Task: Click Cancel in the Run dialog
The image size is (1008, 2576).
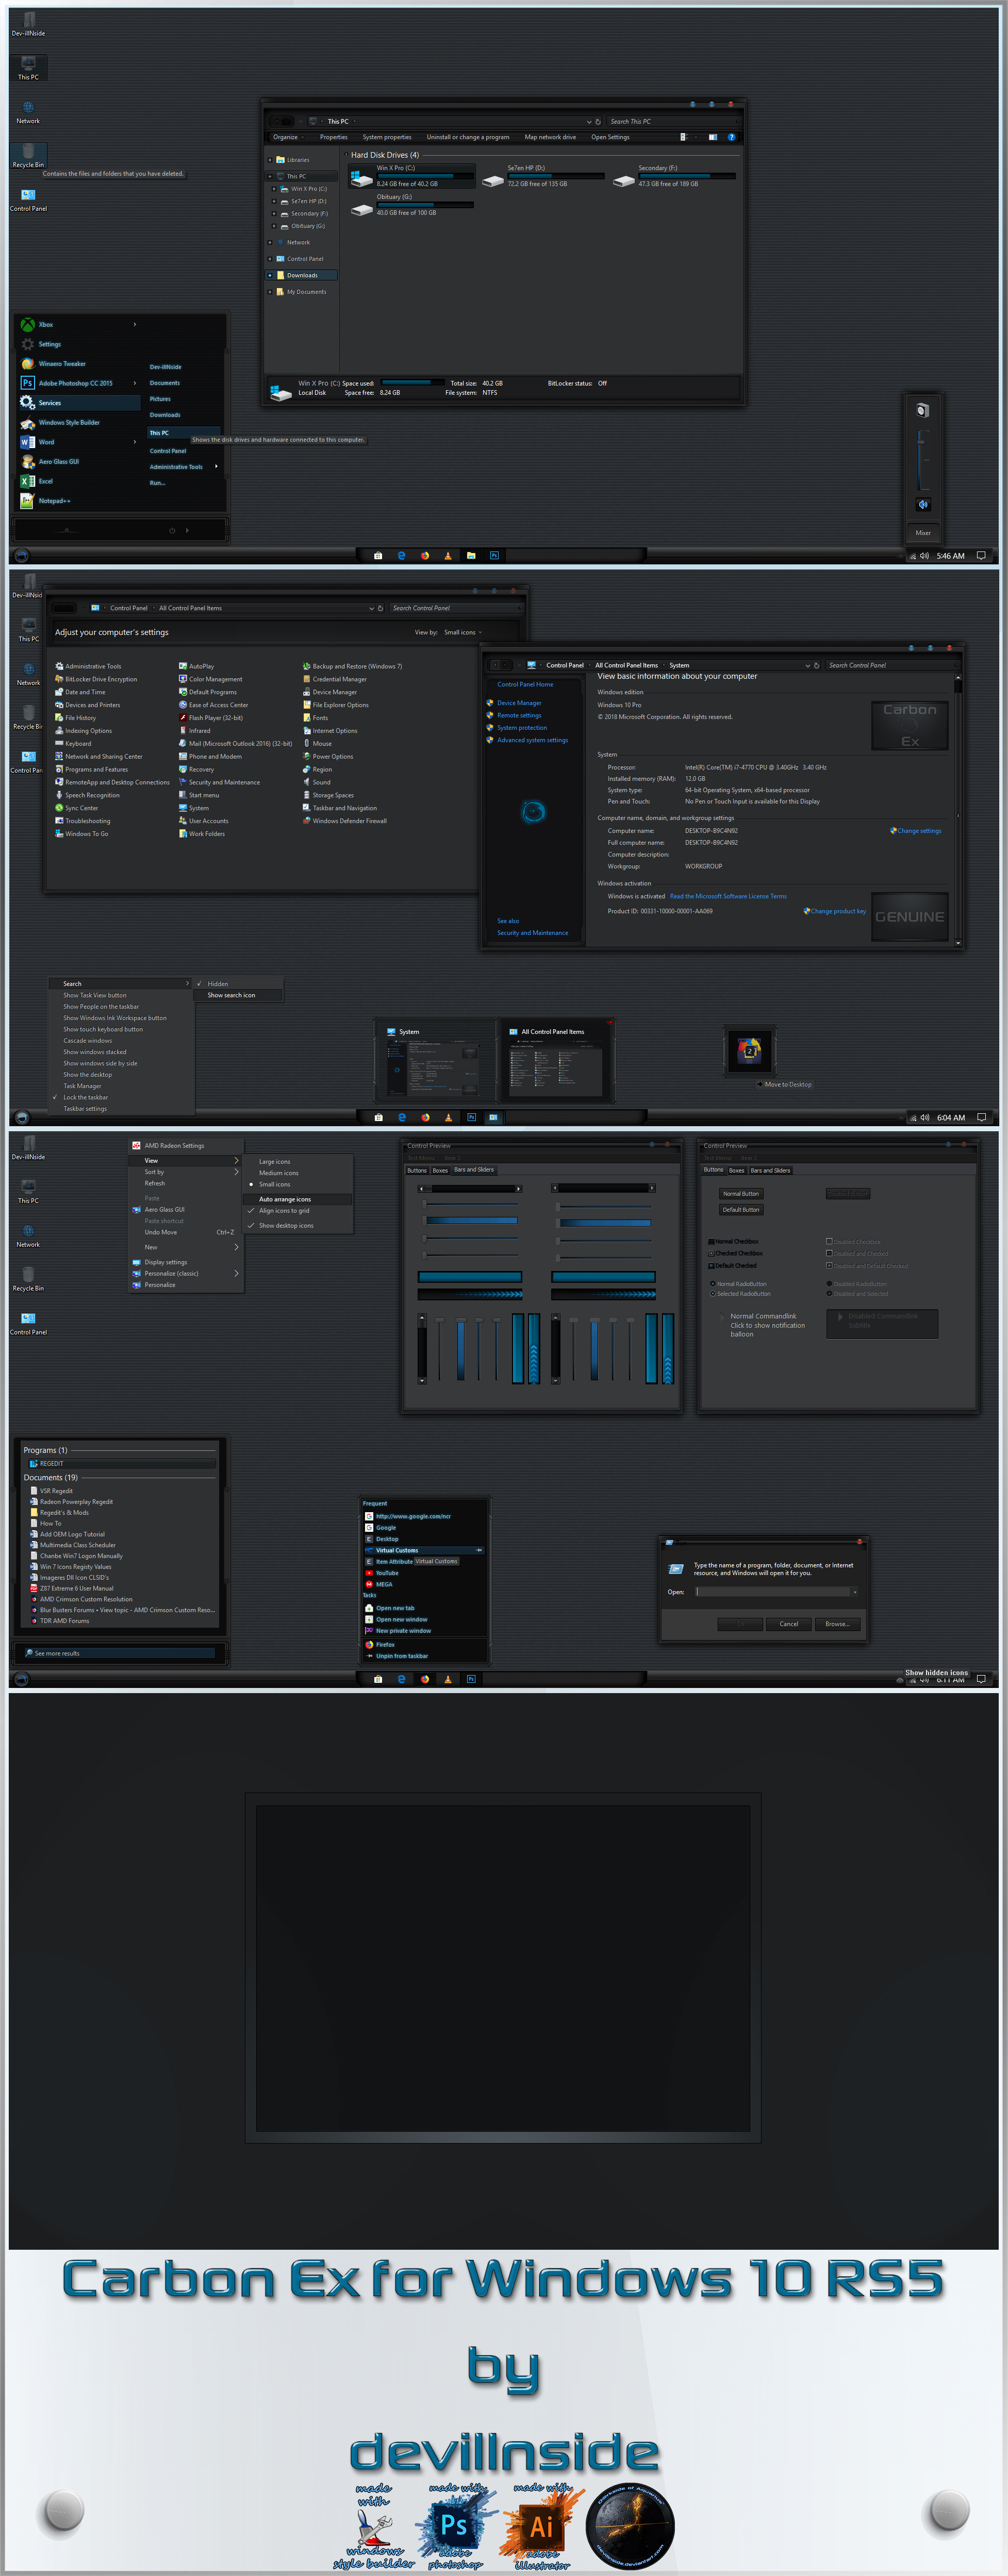Action: point(789,1624)
